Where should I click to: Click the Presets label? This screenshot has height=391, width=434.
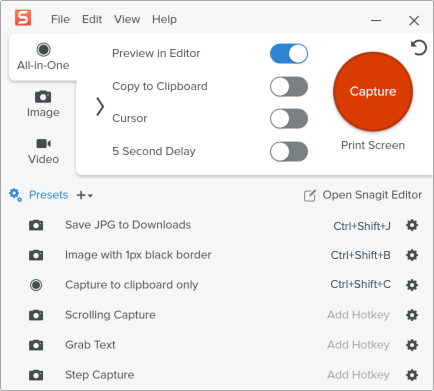click(49, 195)
